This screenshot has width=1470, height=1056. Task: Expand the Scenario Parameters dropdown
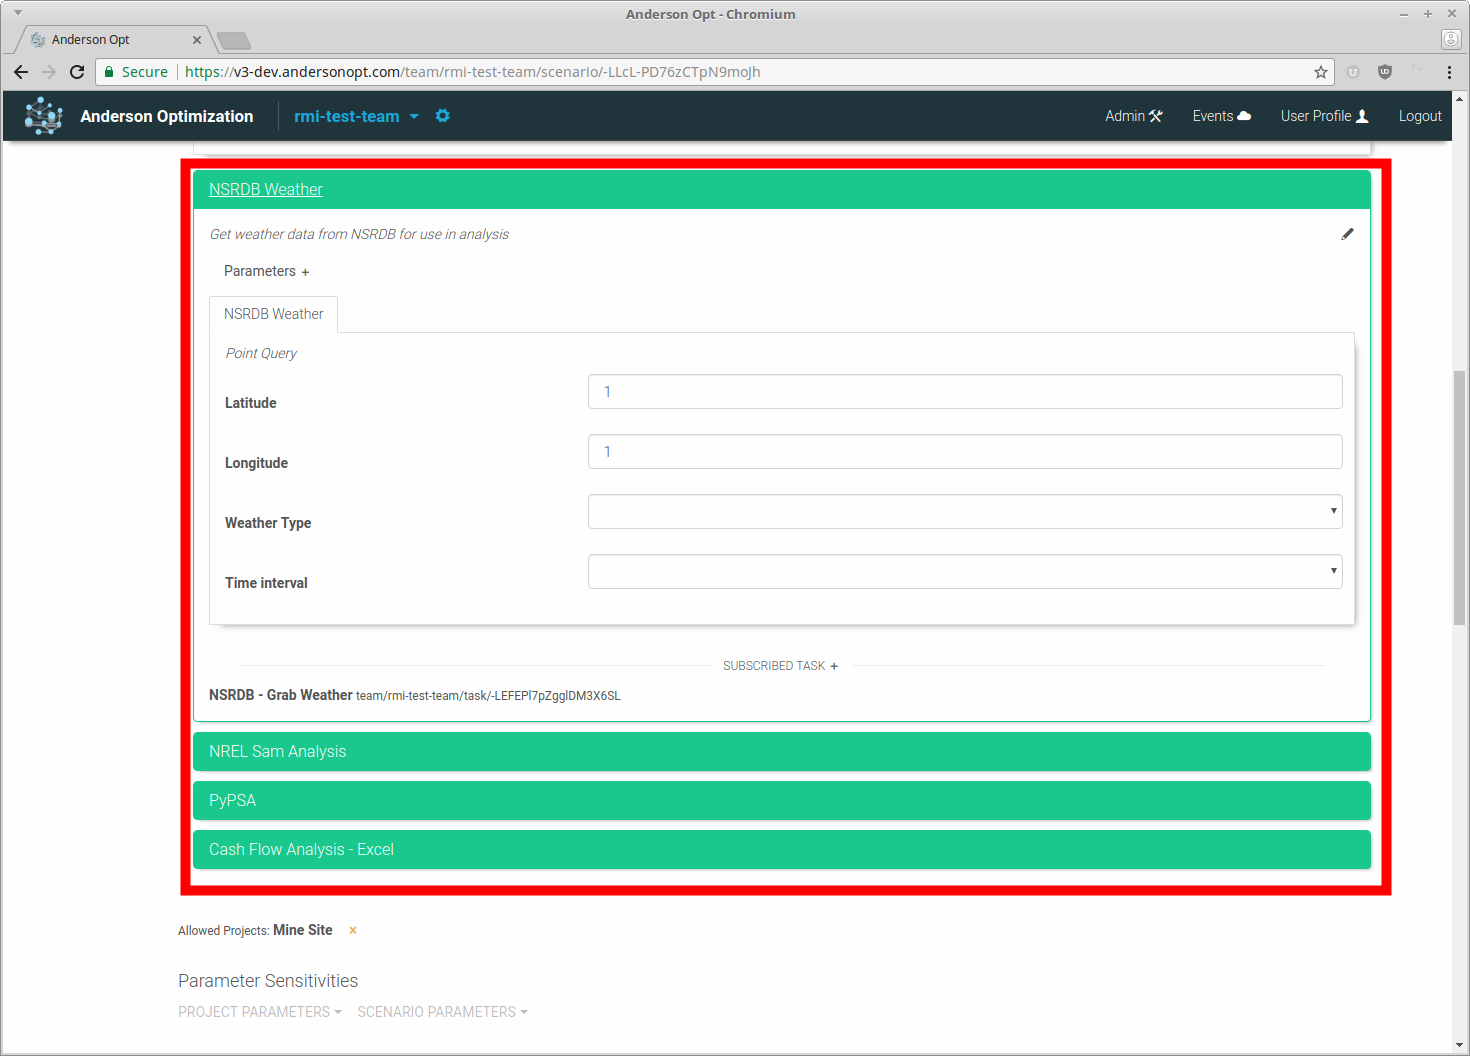coord(442,1012)
